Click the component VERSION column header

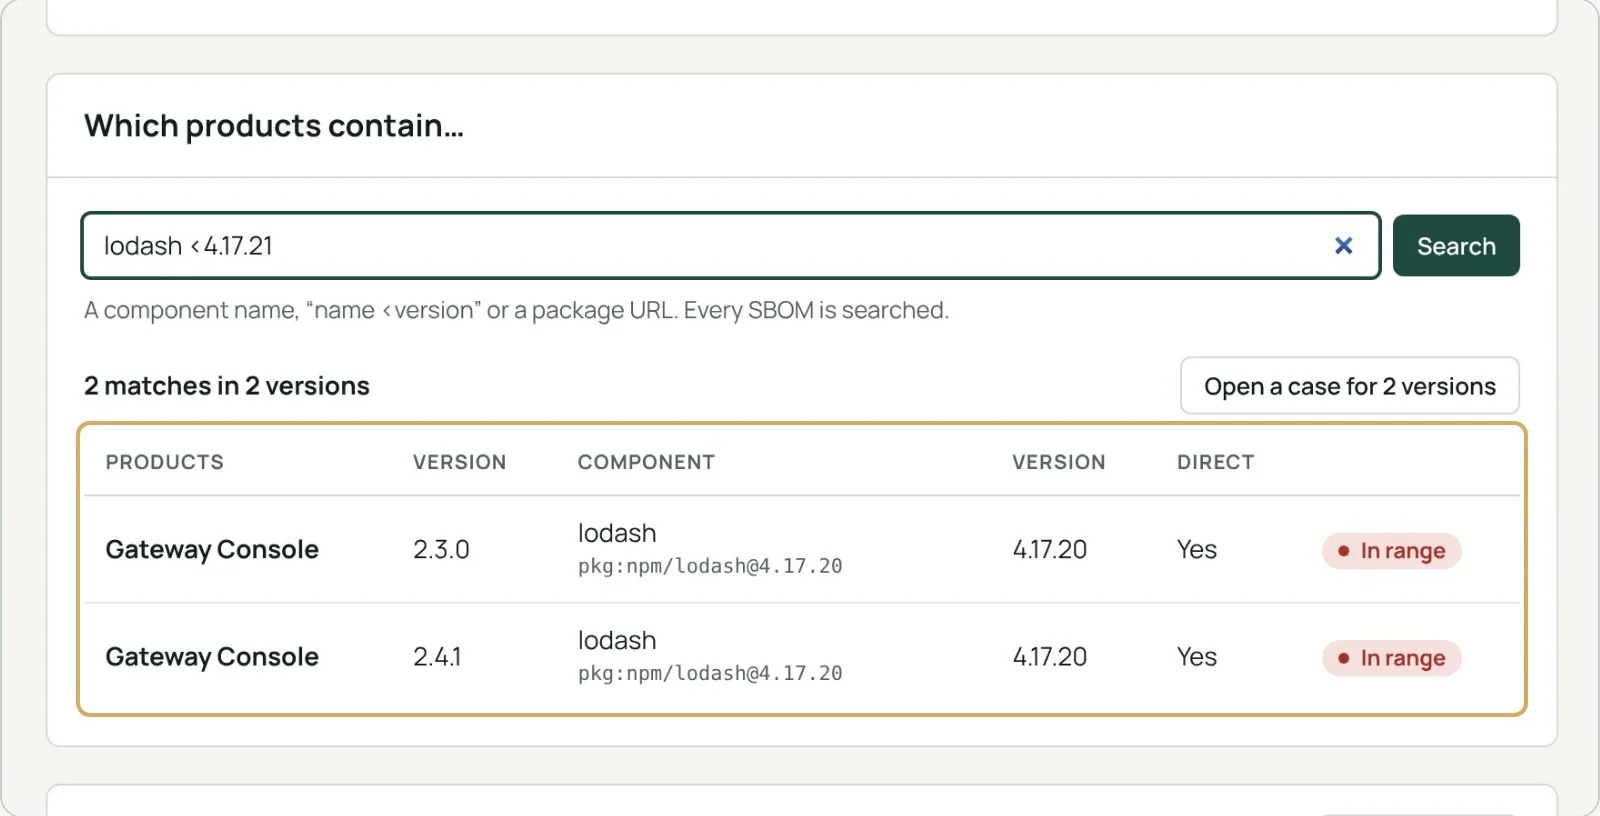pyautogui.click(x=1058, y=462)
